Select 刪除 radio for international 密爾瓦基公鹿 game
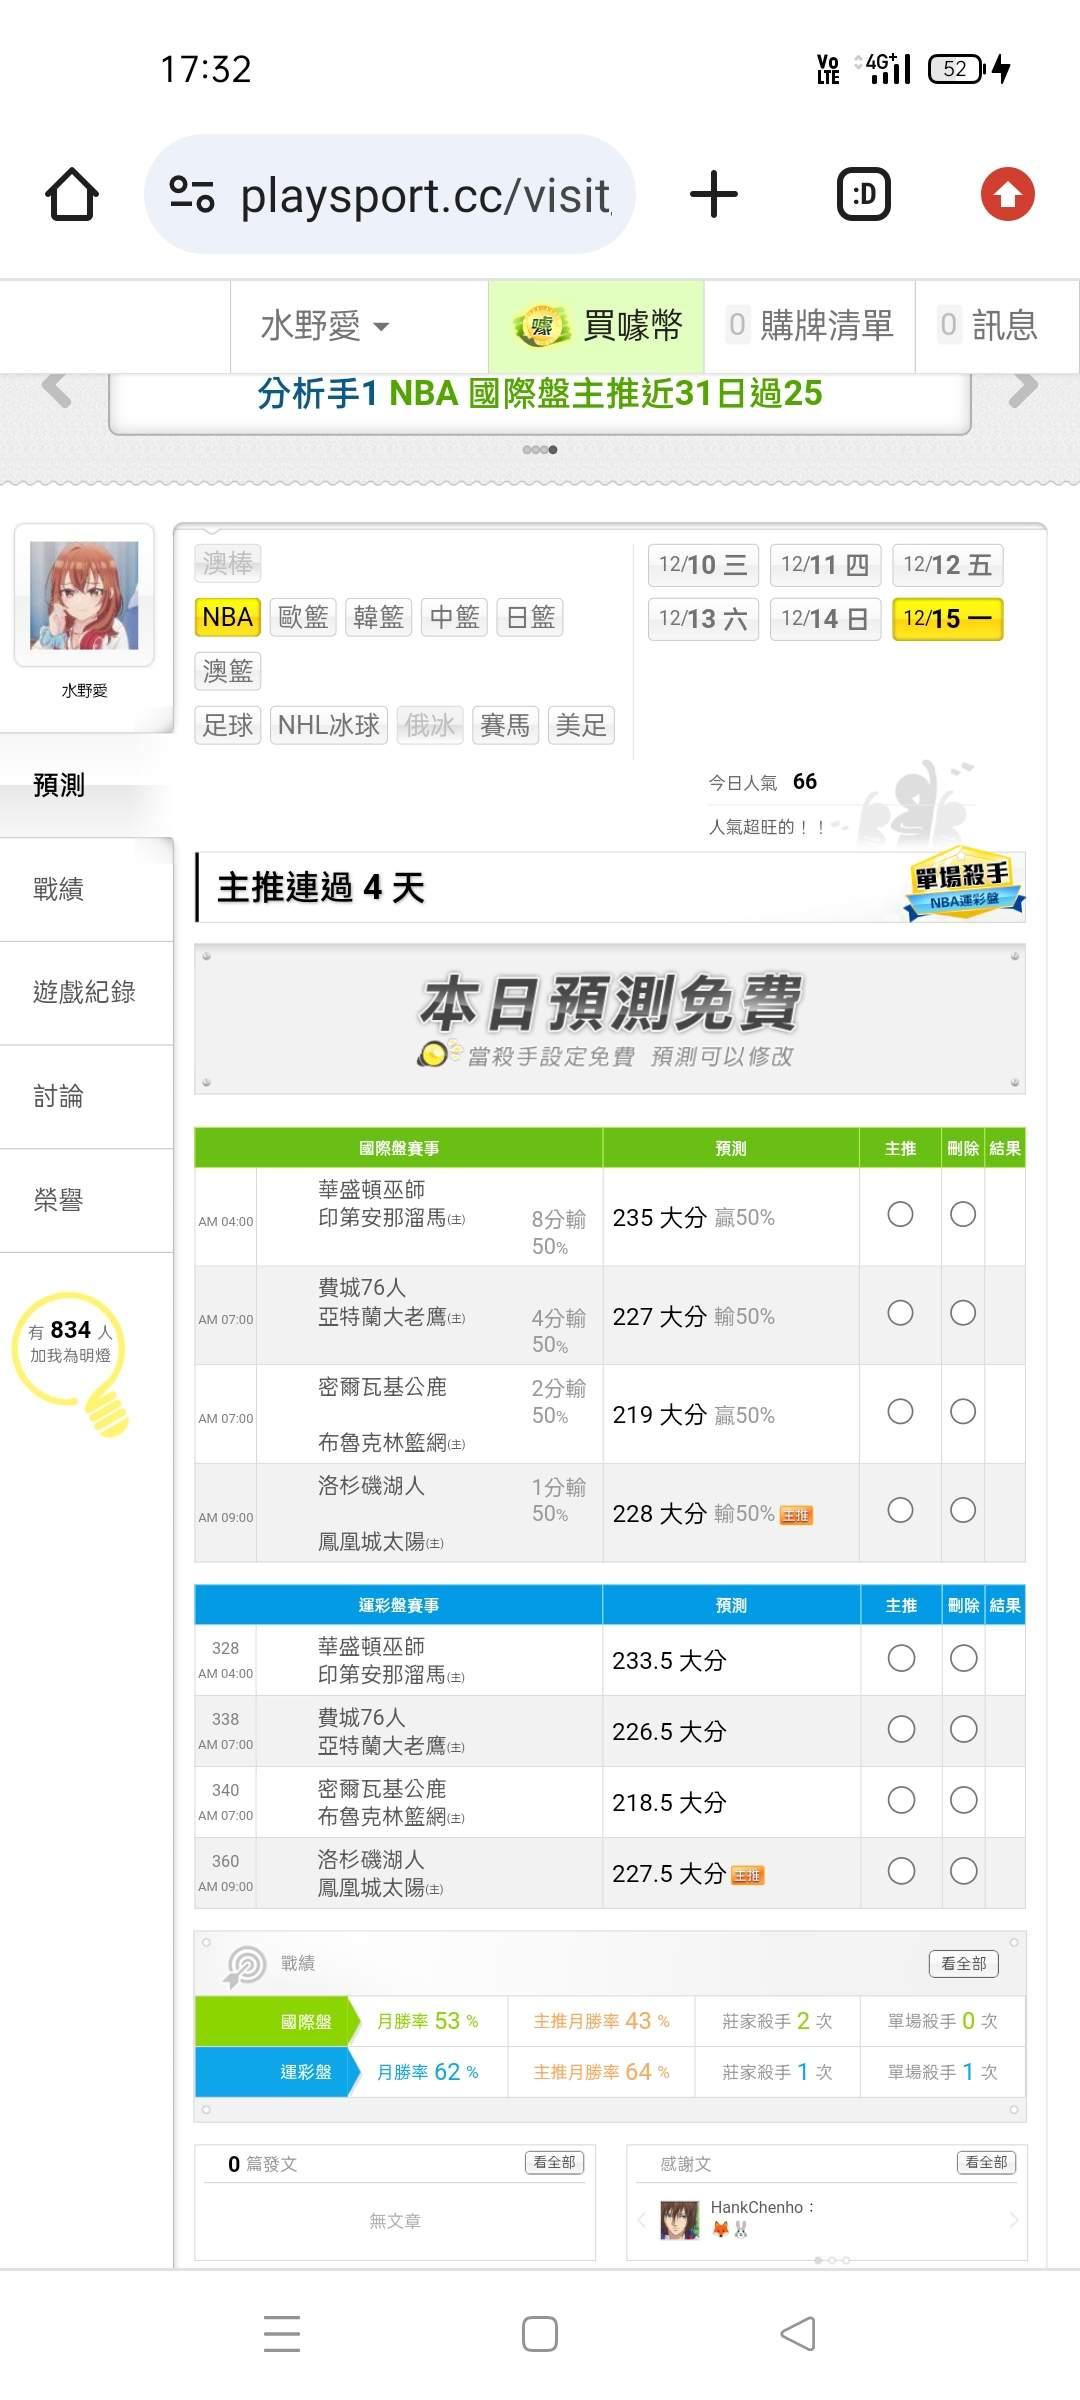Viewport: 1080px width, 2400px height. point(963,1411)
